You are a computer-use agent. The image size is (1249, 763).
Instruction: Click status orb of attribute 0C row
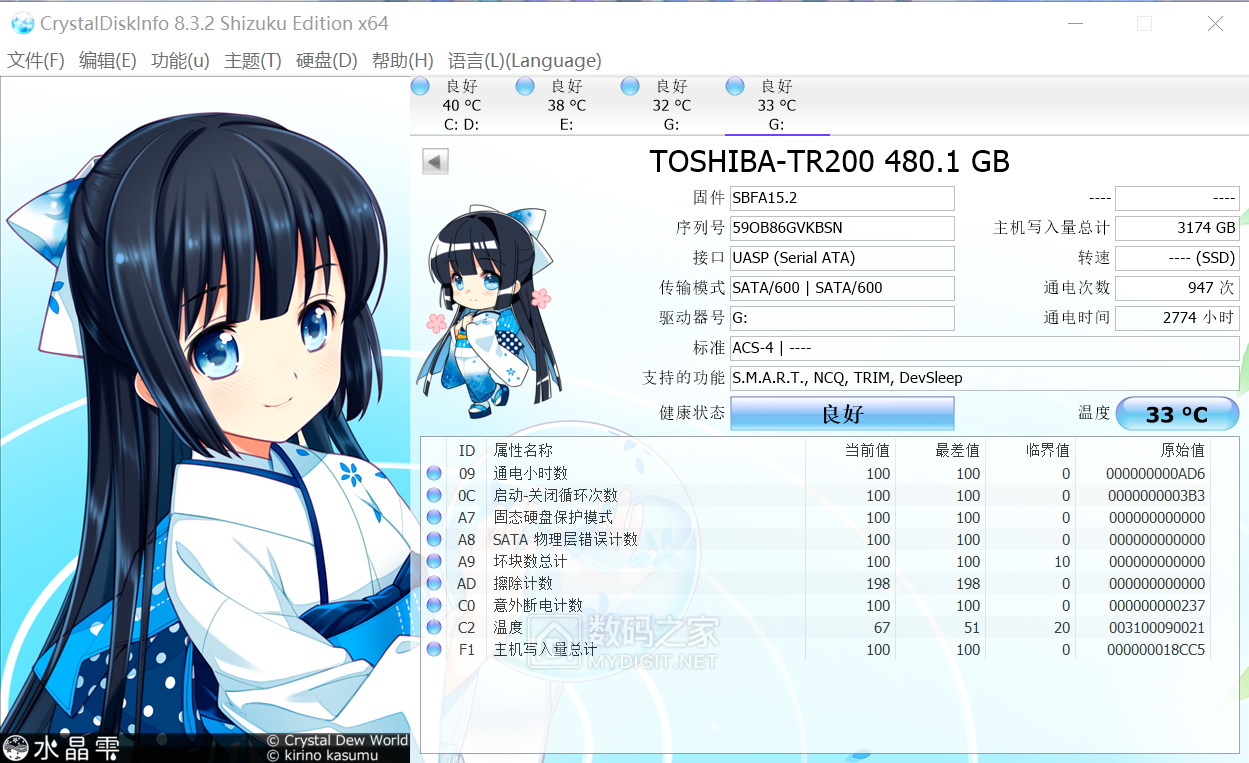(x=434, y=496)
